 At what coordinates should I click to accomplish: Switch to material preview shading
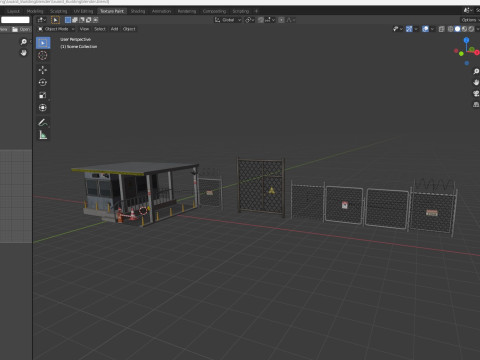pos(464,29)
